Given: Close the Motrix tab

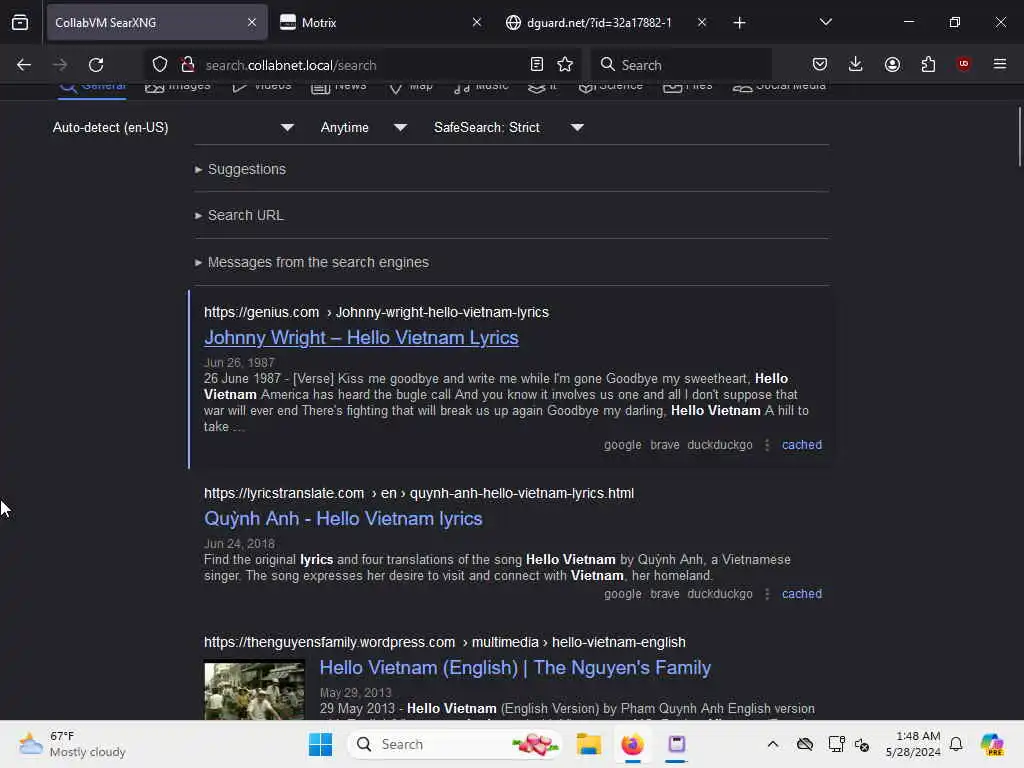Looking at the screenshot, I should tap(477, 22).
